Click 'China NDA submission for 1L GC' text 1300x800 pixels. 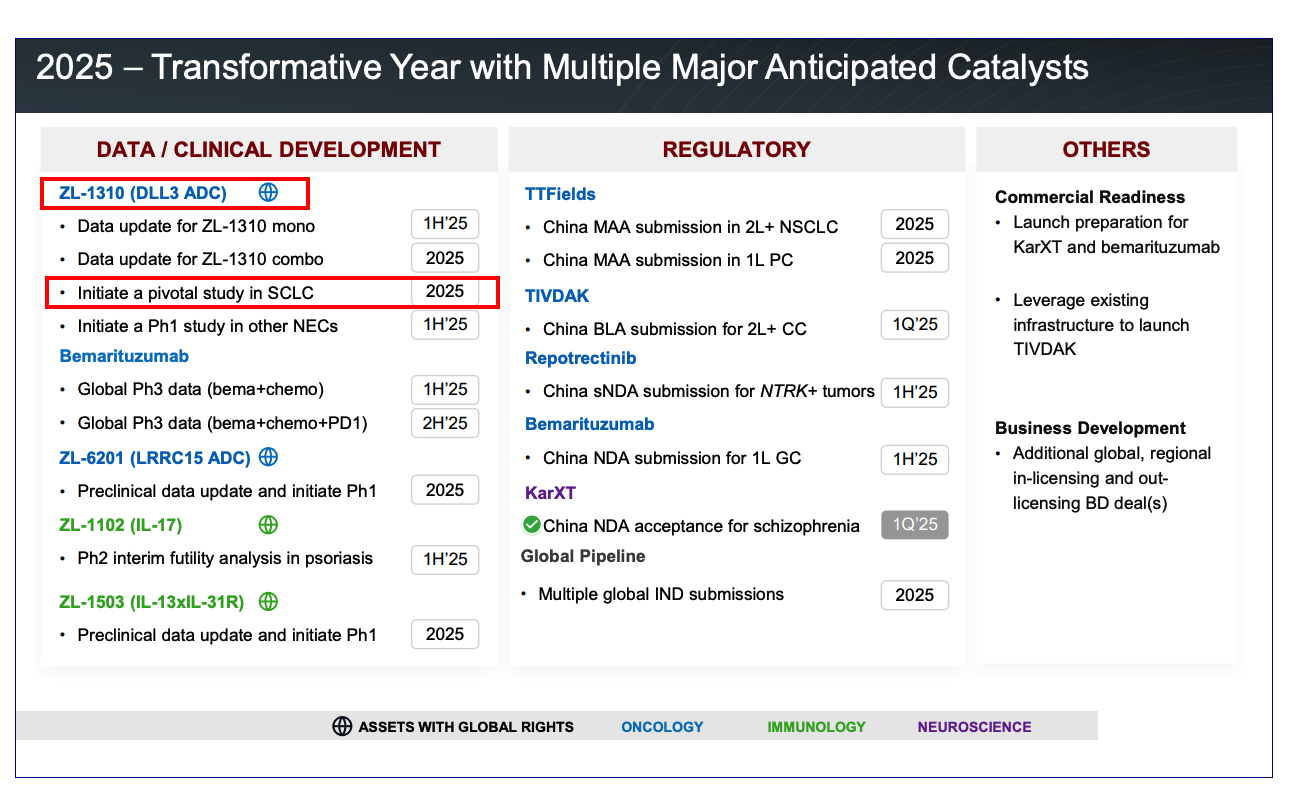pos(672,458)
